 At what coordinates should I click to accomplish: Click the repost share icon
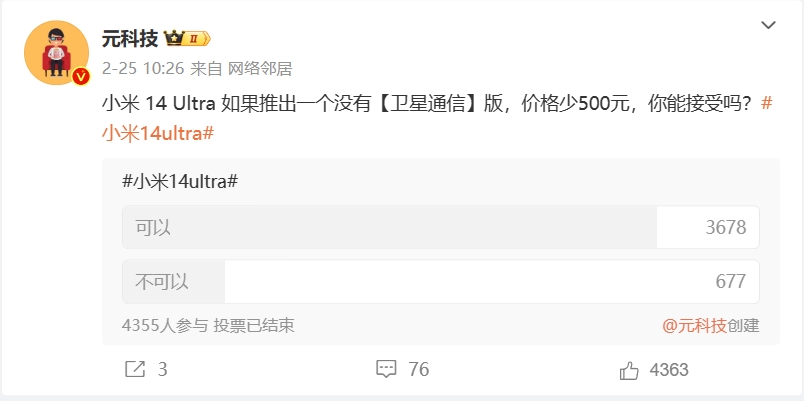pyautogui.click(x=134, y=370)
